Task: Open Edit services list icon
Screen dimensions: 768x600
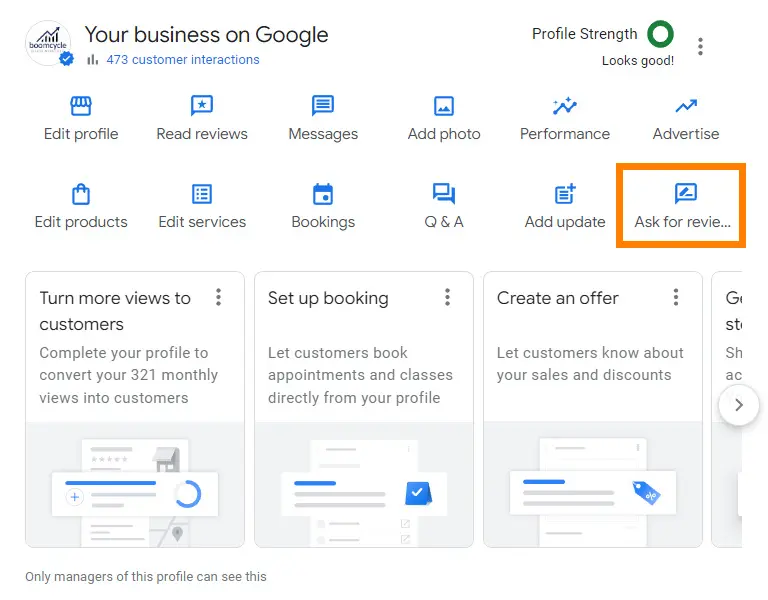Action: click(202, 194)
